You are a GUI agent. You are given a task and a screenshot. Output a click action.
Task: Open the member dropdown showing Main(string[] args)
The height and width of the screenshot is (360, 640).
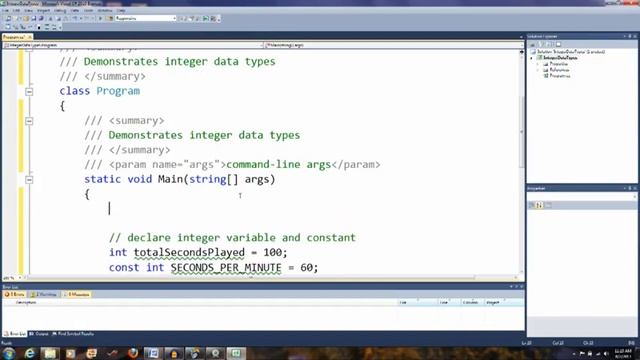393,45
